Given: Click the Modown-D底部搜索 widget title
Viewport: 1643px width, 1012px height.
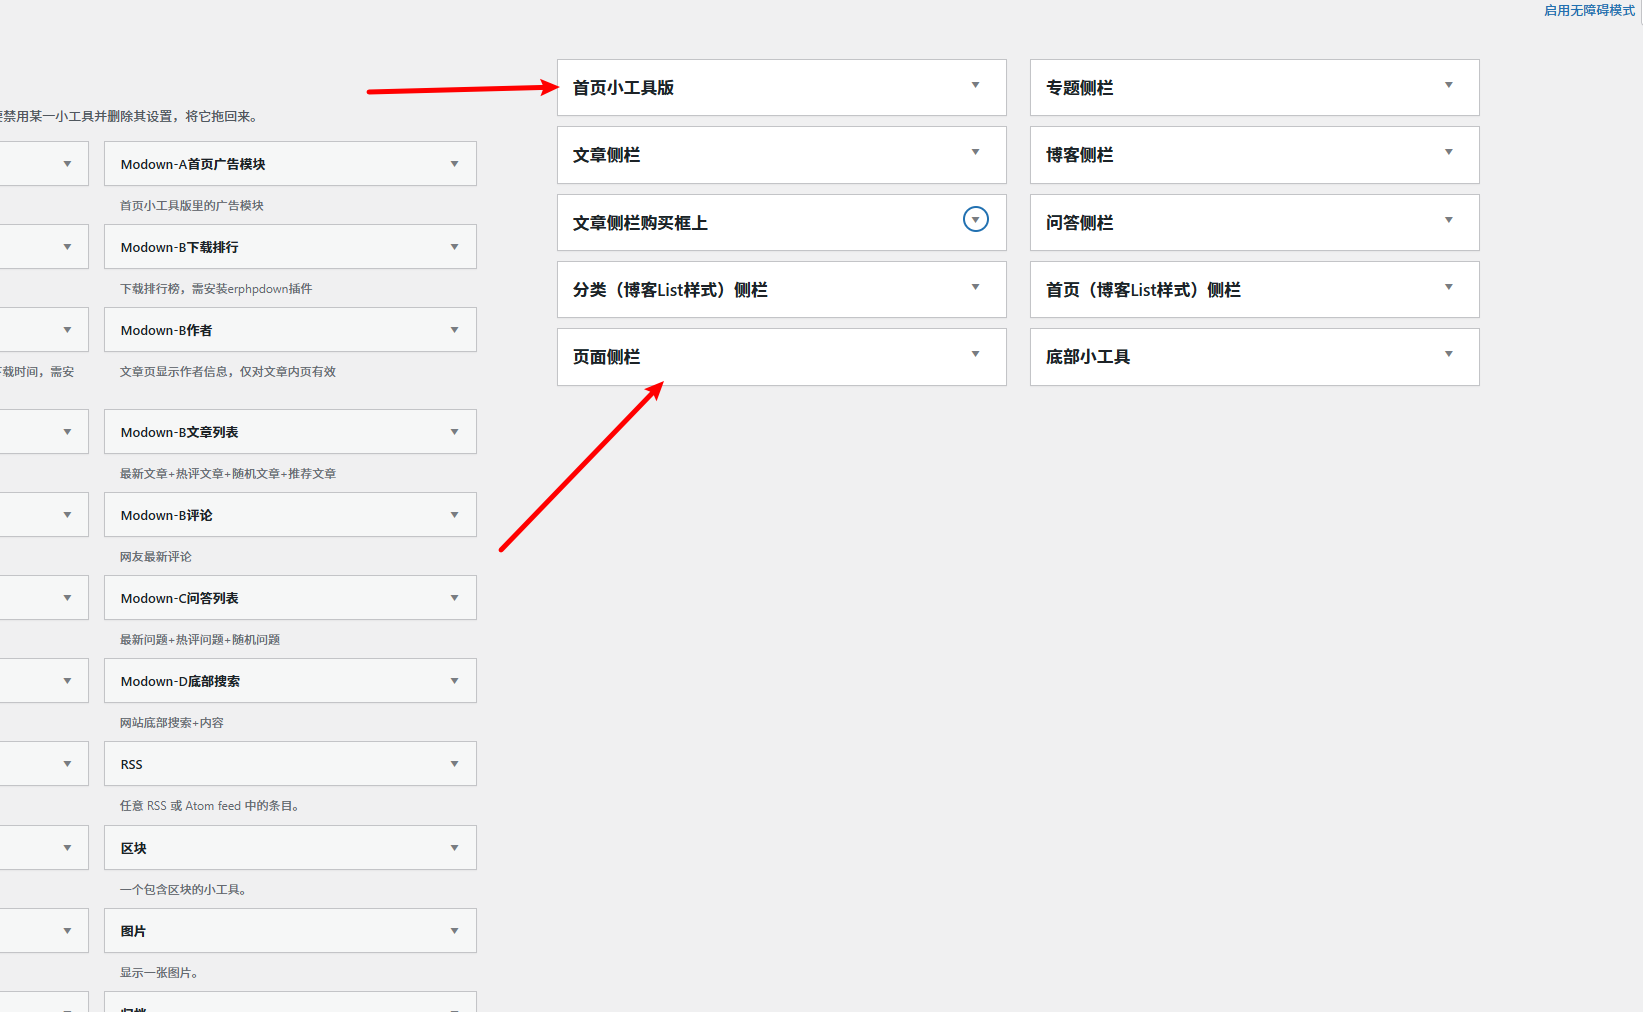Looking at the screenshot, I should click(180, 681).
